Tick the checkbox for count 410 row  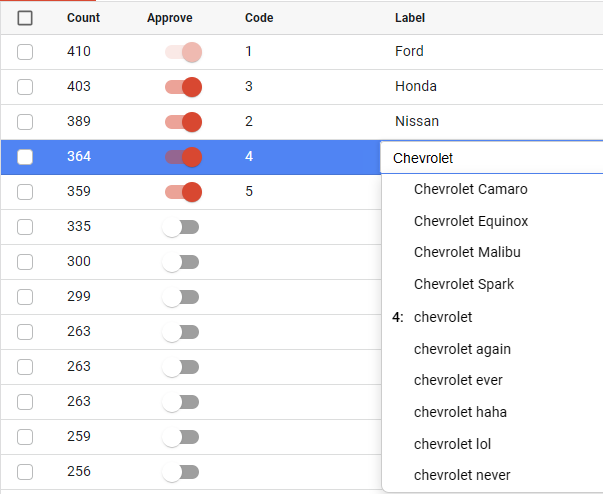click(25, 52)
